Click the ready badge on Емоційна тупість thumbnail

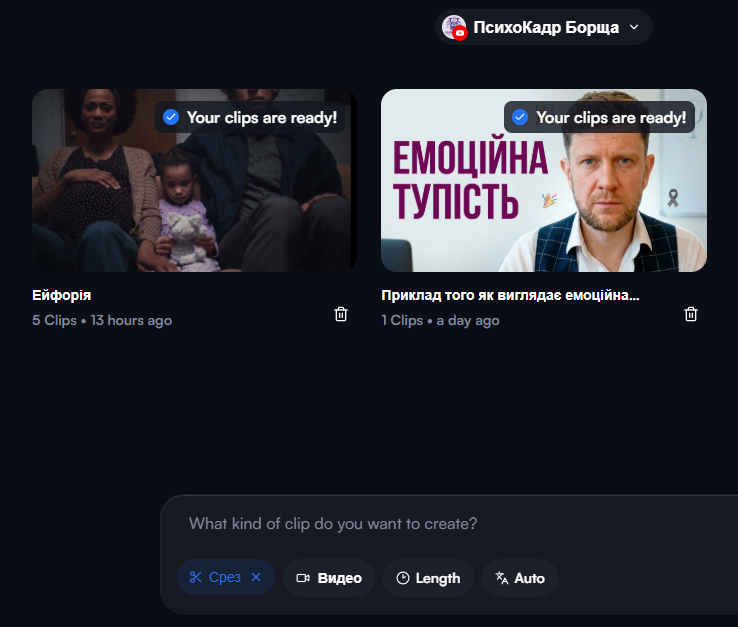[599, 117]
